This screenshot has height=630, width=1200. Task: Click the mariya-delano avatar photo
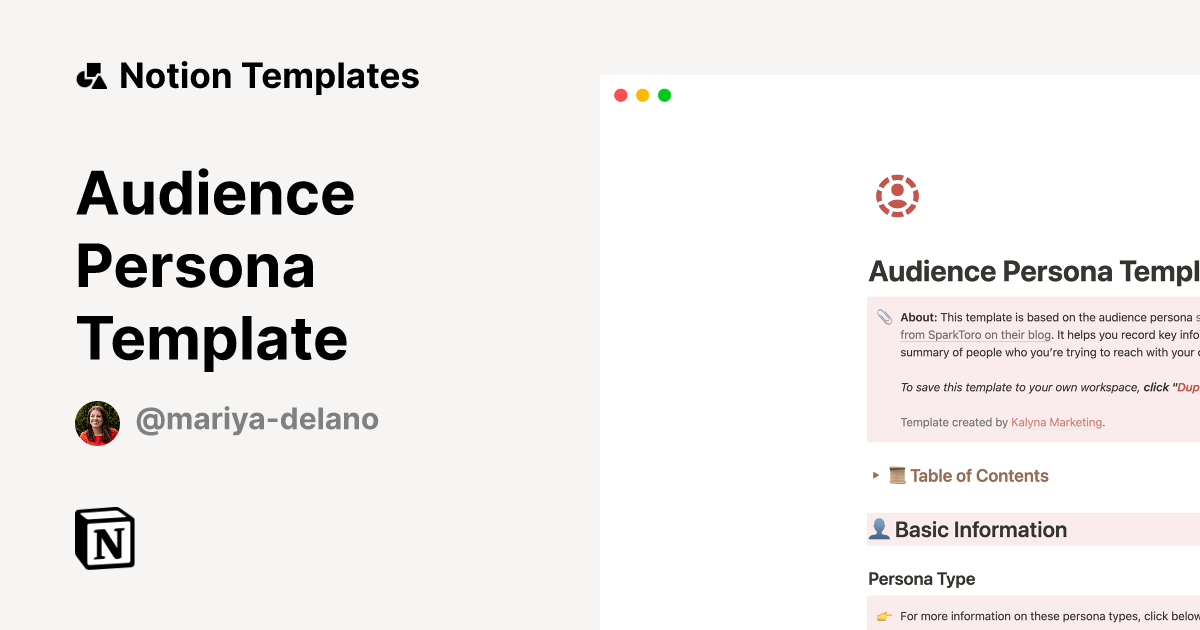point(97,423)
